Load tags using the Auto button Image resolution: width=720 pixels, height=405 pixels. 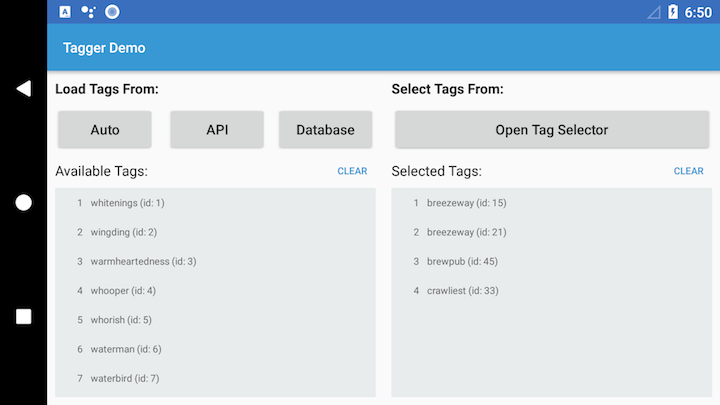point(105,129)
